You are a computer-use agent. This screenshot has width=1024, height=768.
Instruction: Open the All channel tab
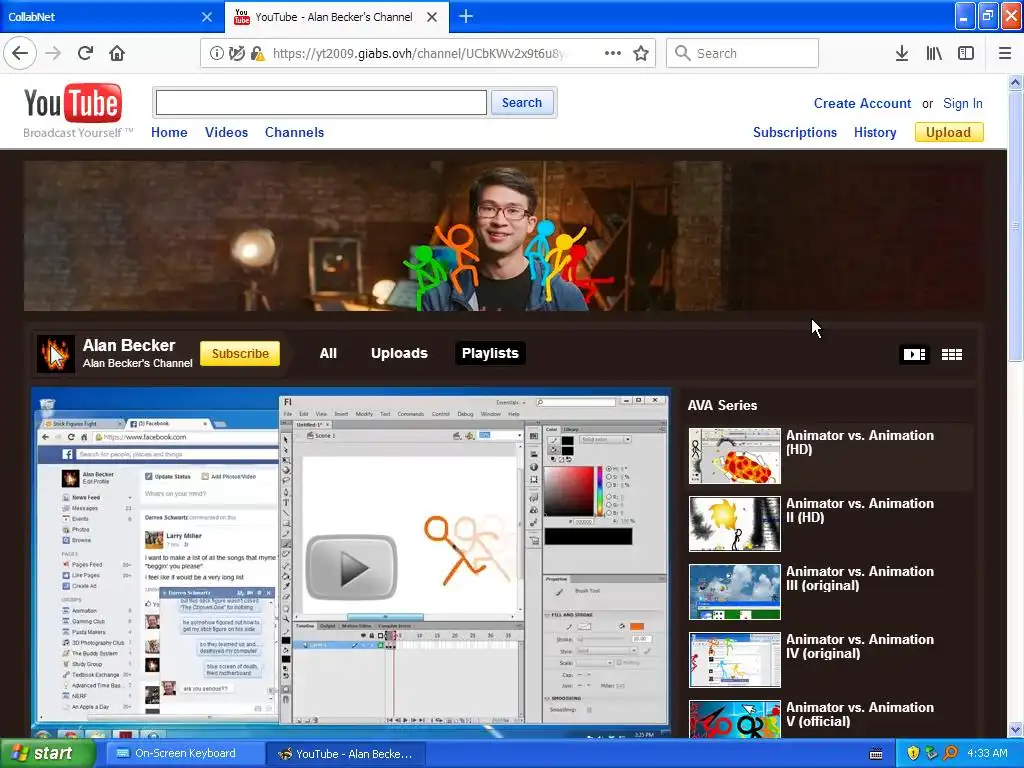point(328,353)
